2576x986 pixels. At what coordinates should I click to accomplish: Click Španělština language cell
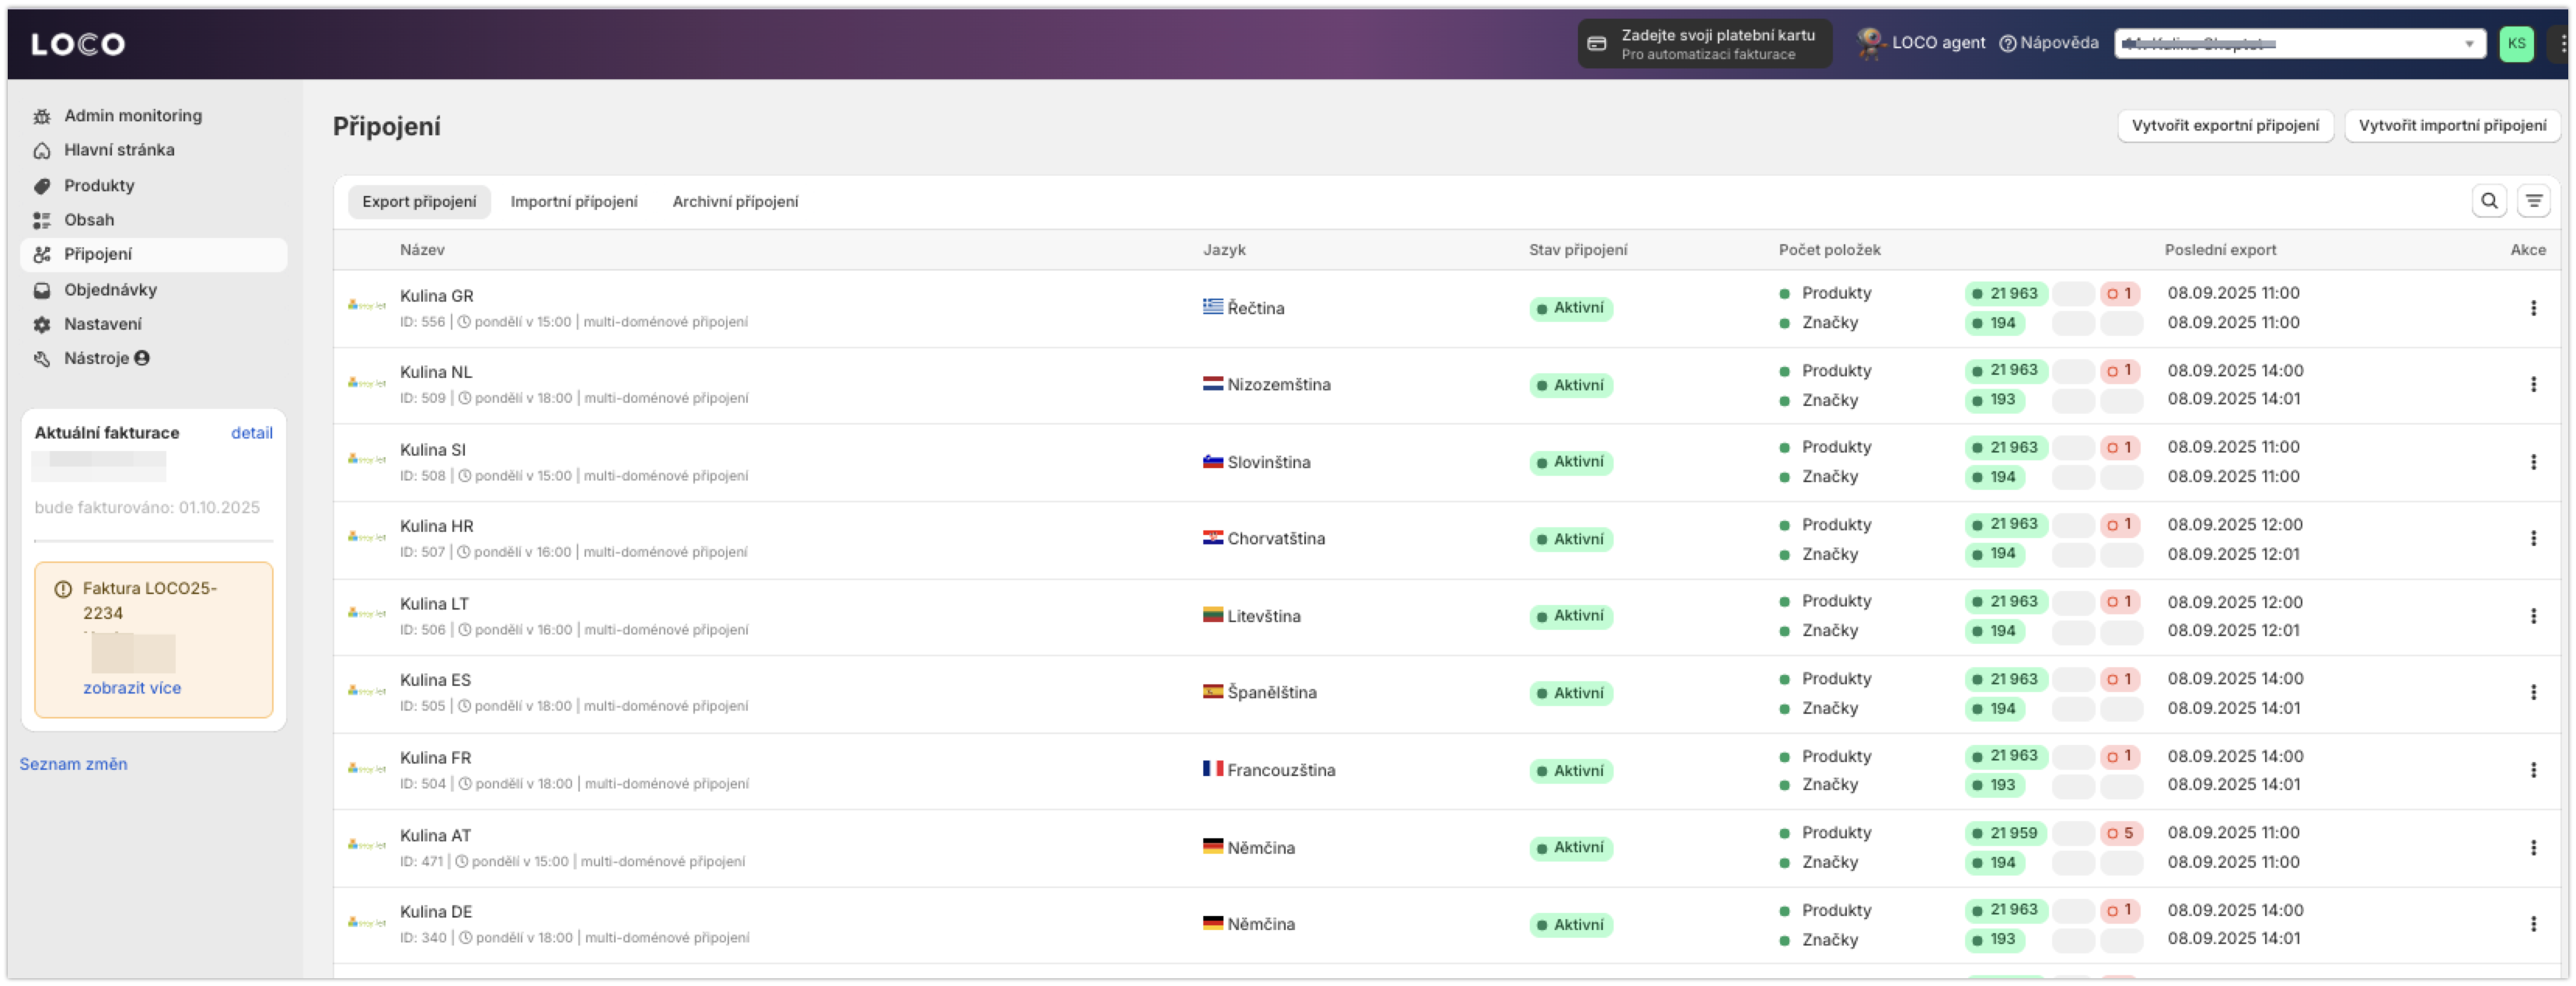1259,693
